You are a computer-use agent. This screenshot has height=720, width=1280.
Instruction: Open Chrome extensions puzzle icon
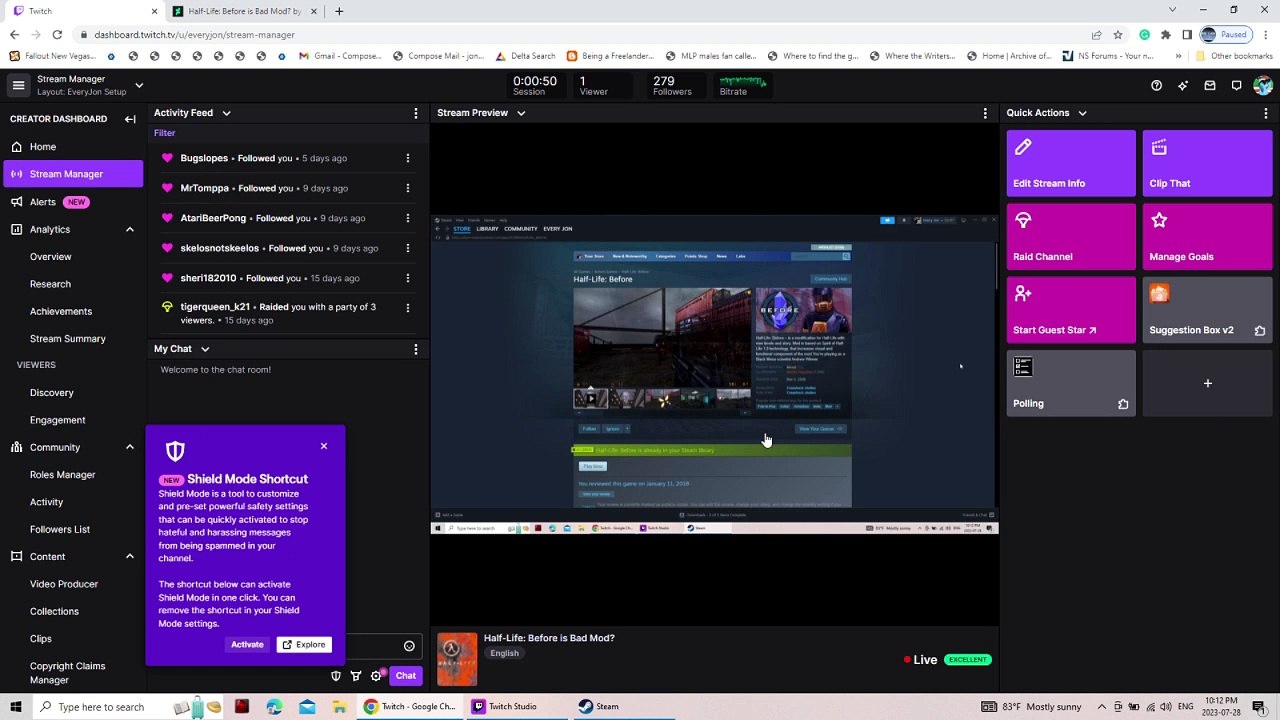coord(1166,35)
